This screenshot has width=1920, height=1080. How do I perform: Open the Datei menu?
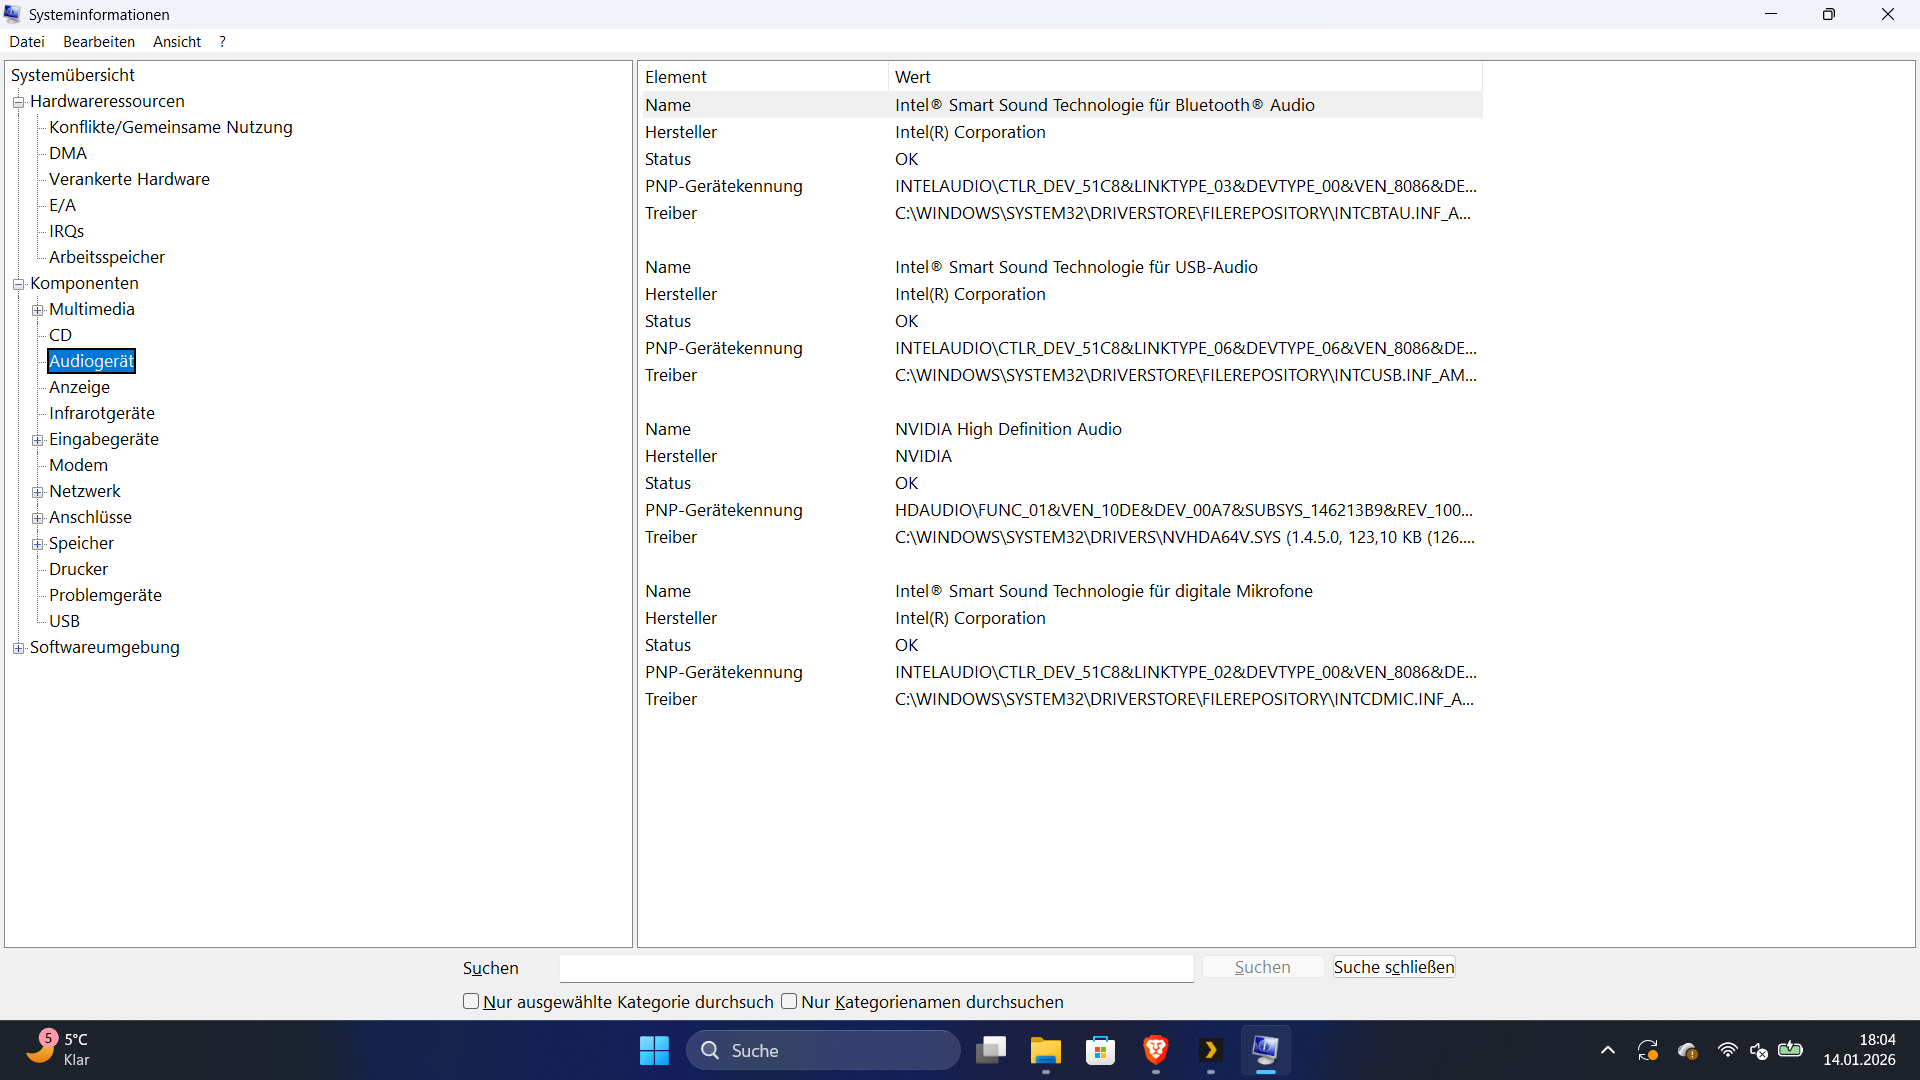coord(26,41)
